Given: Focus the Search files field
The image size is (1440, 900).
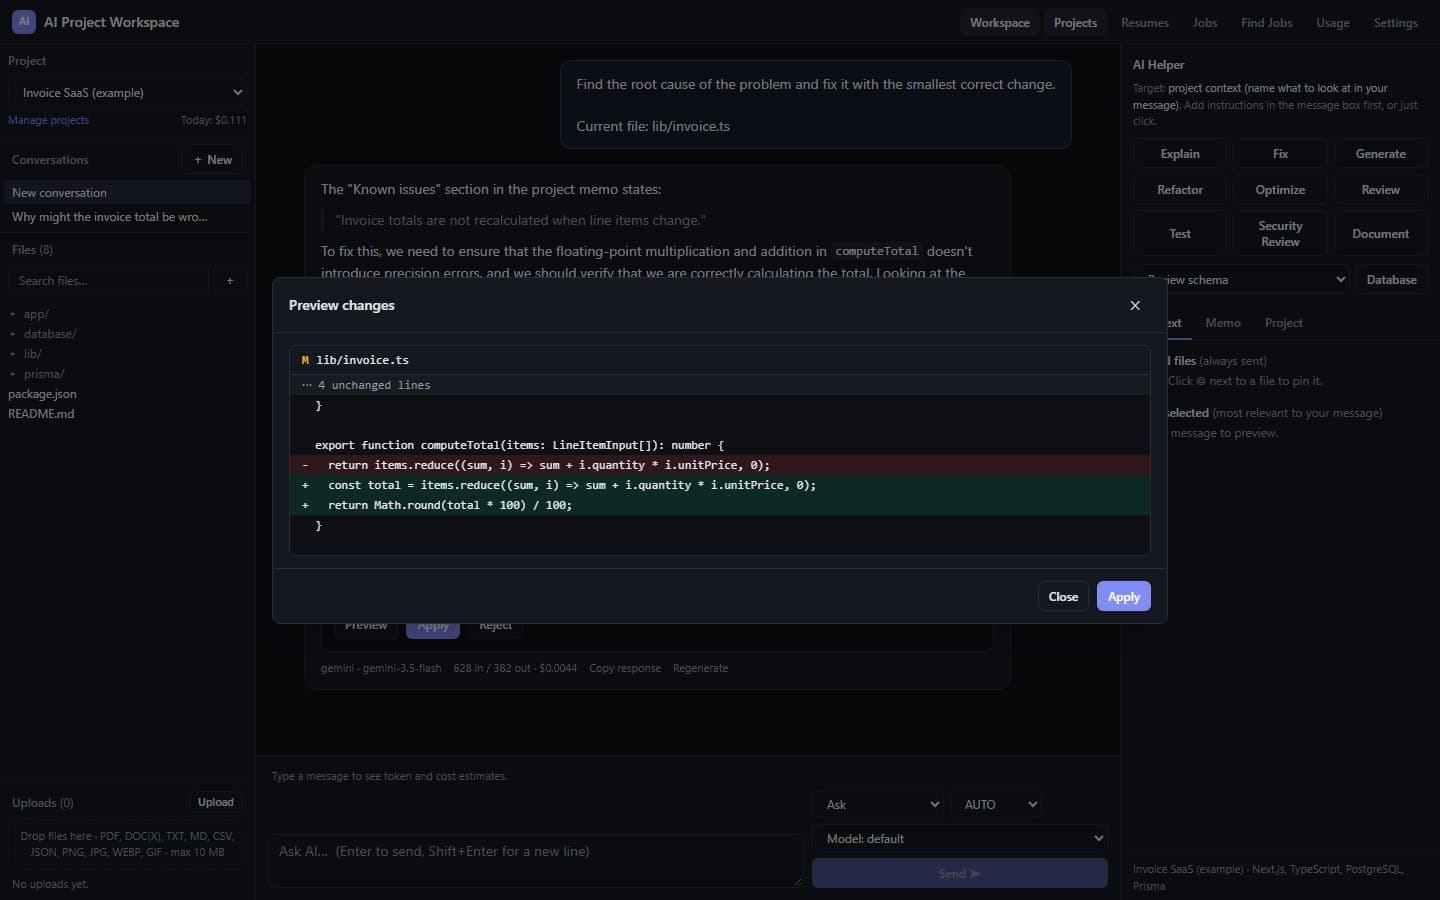Looking at the screenshot, I should pos(109,281).
